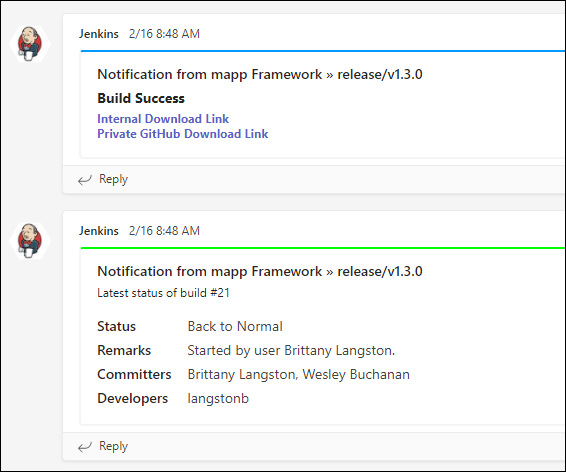Open the Internal Download Link
The image size is (566, 472).
click(x=163, y=119)
